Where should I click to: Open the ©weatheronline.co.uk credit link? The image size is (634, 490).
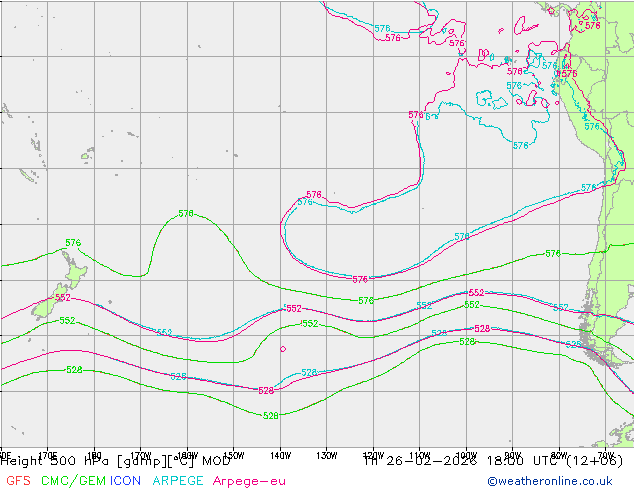coord(550,481)
